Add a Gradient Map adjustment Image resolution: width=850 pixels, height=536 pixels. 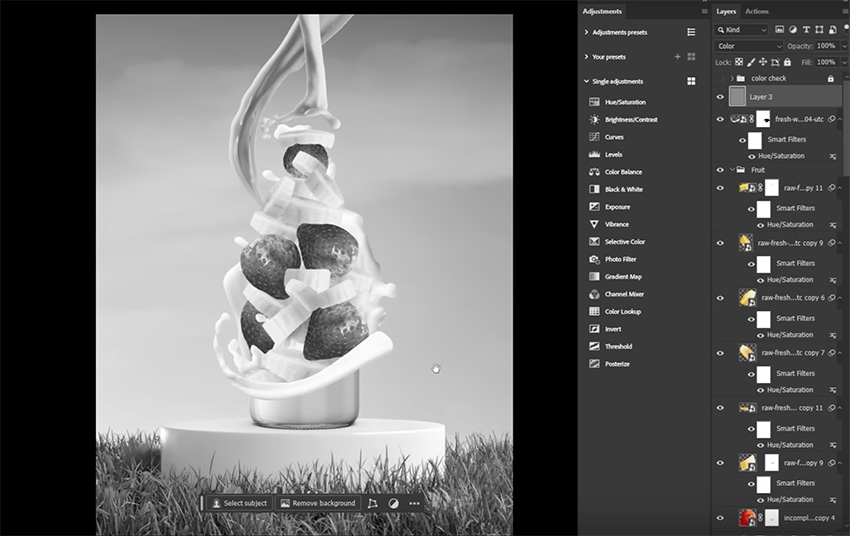[615, 276]
